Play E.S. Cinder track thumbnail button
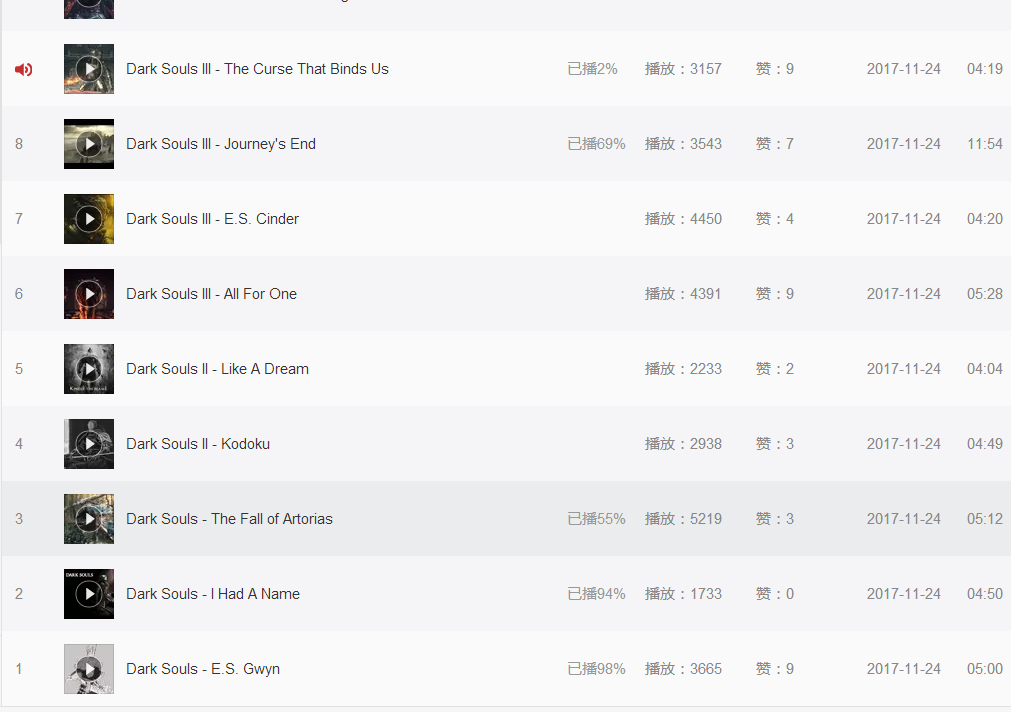1011x712 pixels. point(89,219)
